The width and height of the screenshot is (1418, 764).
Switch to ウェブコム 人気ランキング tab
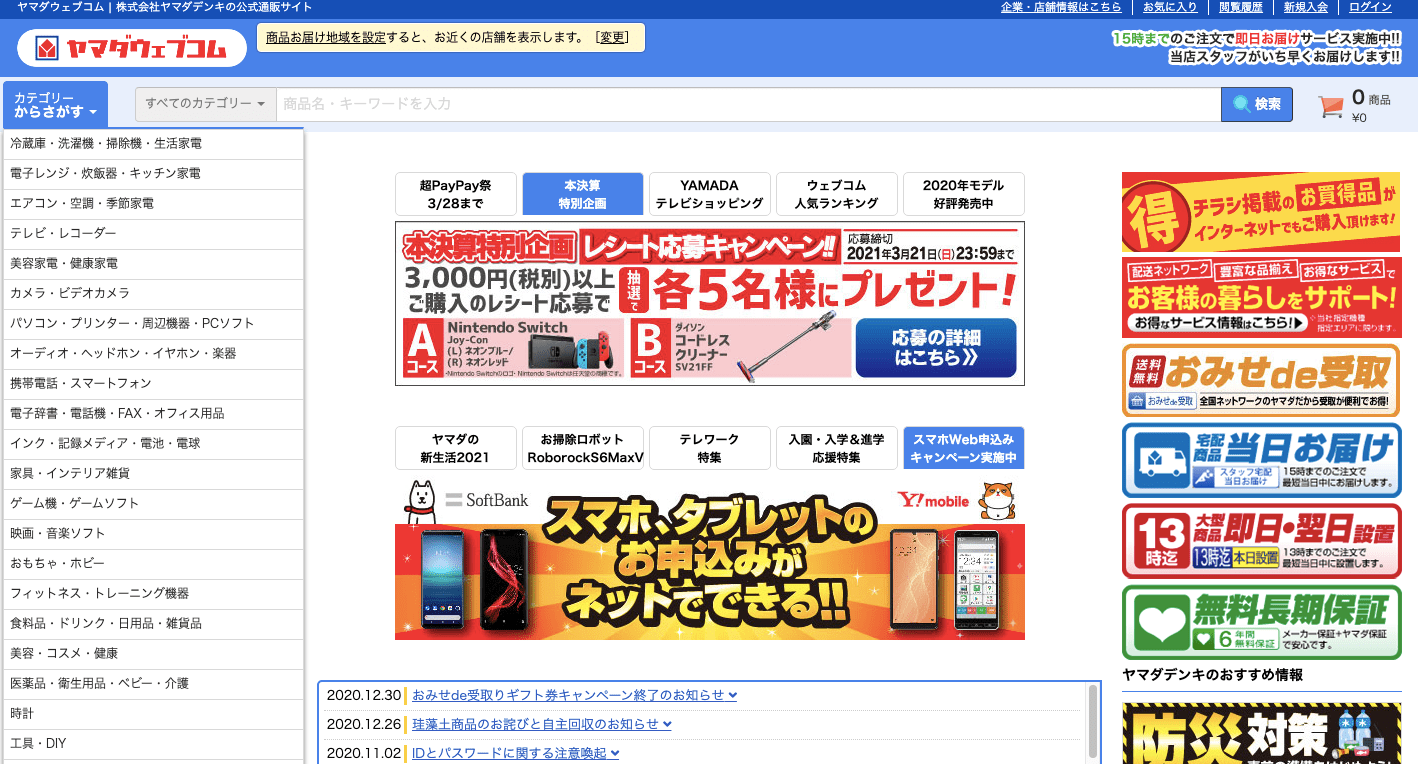837,194
